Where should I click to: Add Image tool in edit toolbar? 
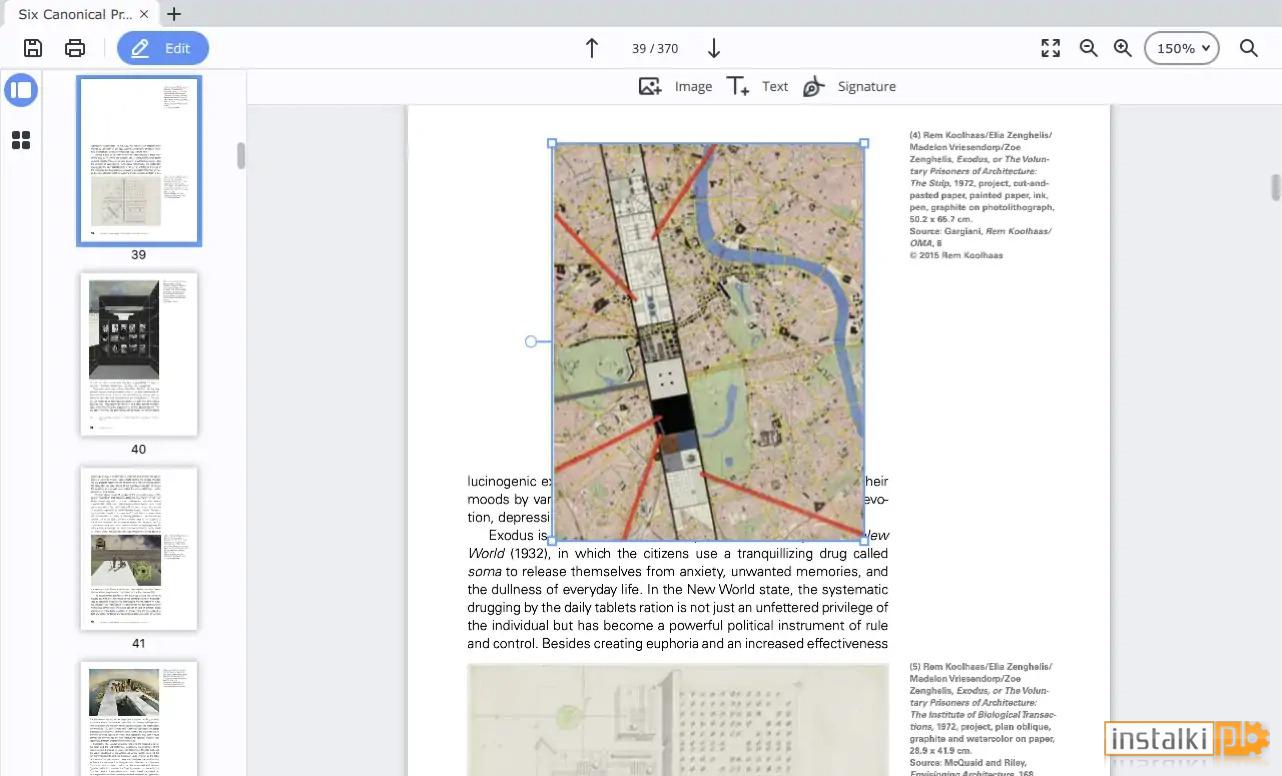pyautogui.click(x=675, y=87)
